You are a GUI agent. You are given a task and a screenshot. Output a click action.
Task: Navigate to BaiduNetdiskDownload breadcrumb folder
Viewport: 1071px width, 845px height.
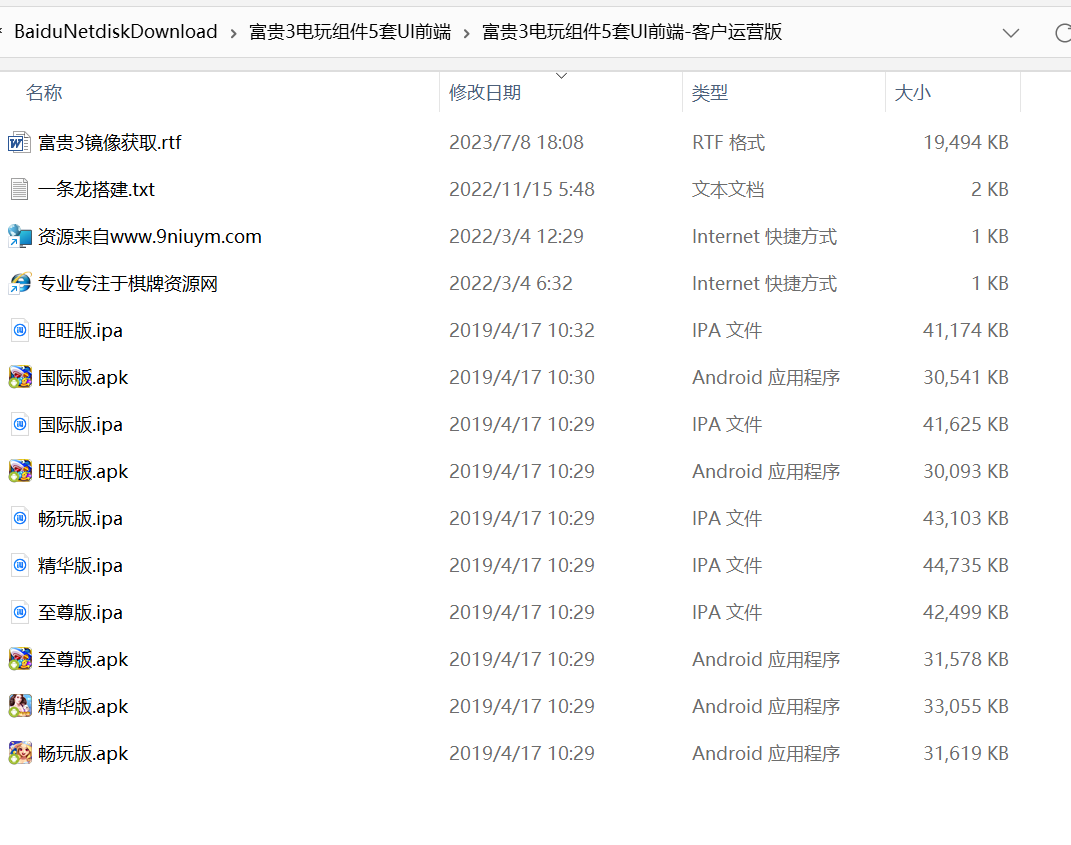tap(116, 32)
